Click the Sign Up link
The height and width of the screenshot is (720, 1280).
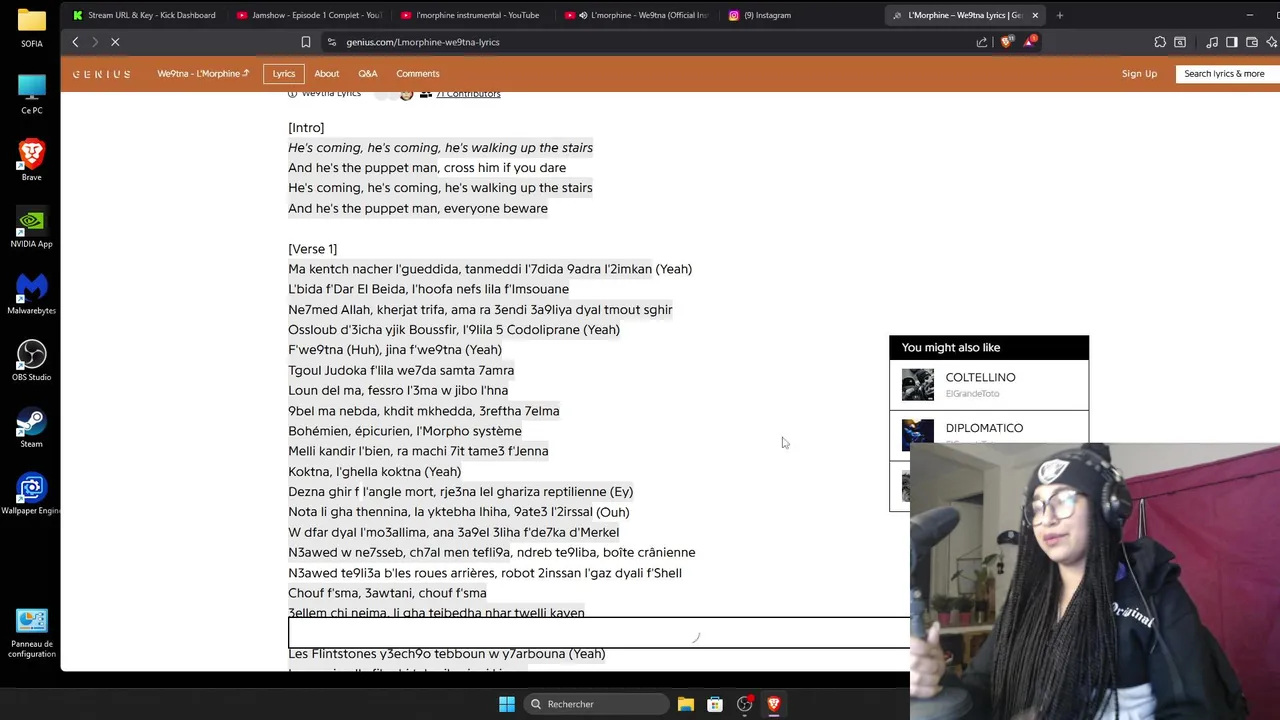click(x=1139, y=73)
